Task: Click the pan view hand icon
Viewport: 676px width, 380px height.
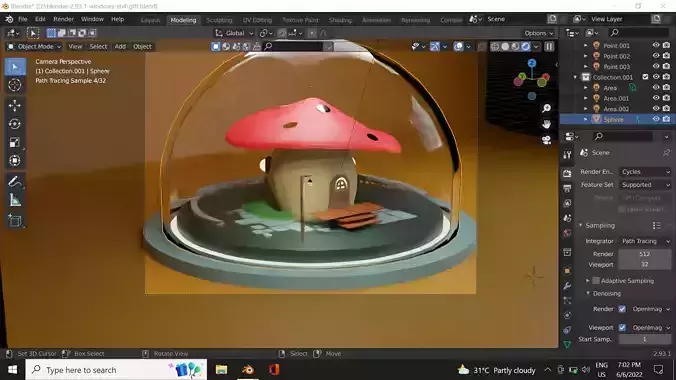Action: point(546,124)
